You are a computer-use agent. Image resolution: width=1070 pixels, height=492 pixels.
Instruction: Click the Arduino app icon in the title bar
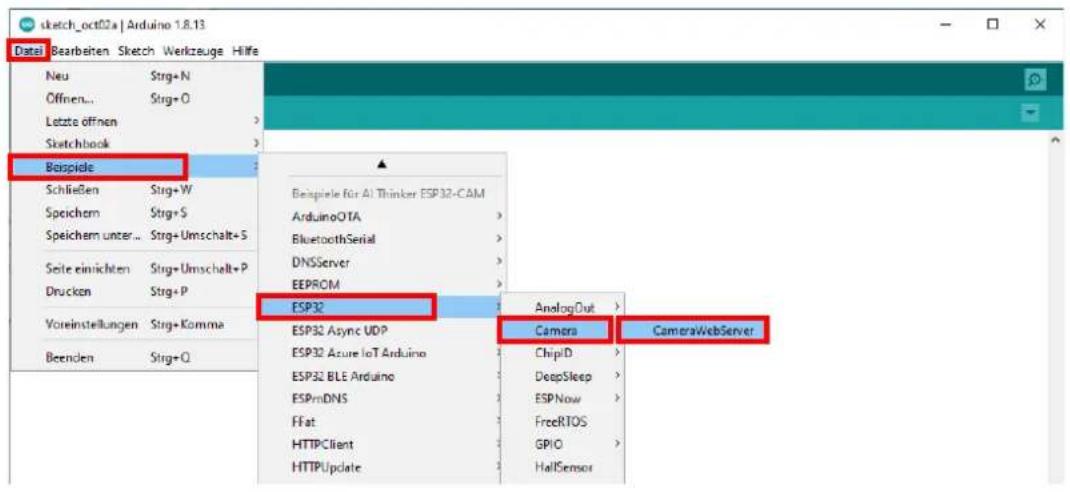27,25
